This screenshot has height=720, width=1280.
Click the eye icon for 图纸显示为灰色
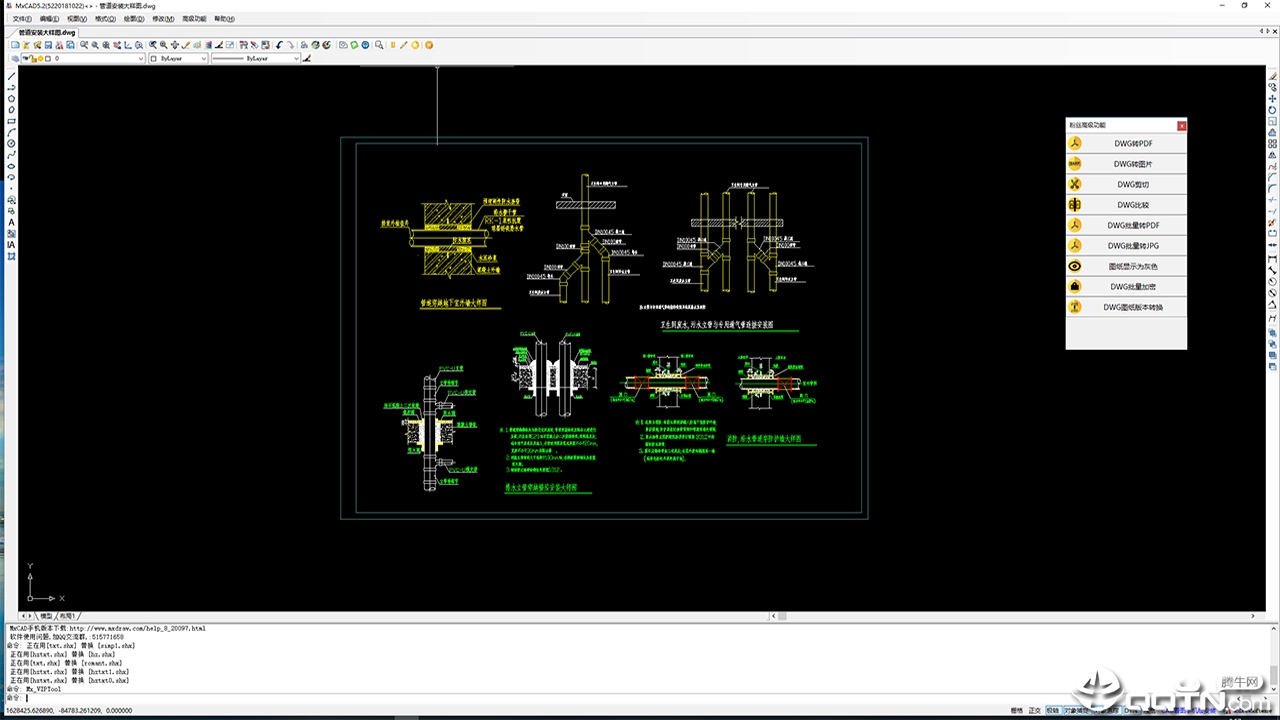pos(1075,266)
